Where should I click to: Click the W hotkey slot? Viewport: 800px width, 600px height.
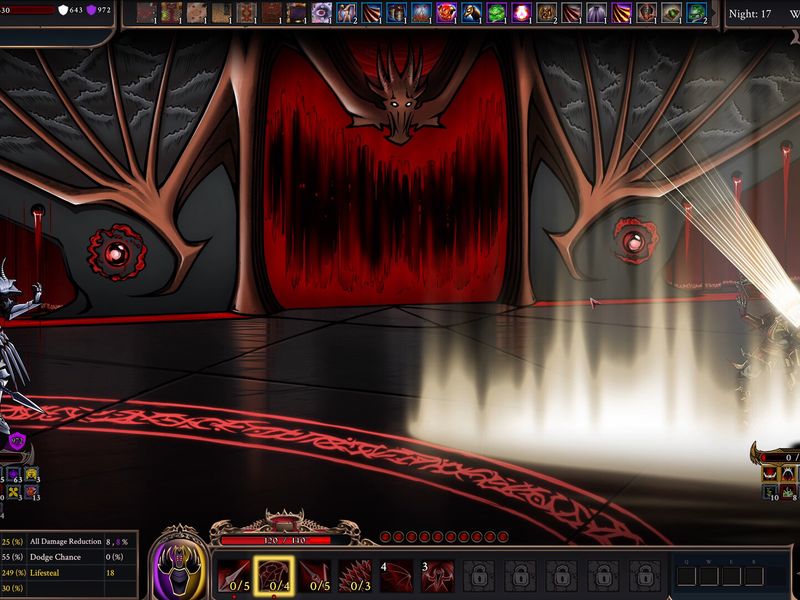709,576
